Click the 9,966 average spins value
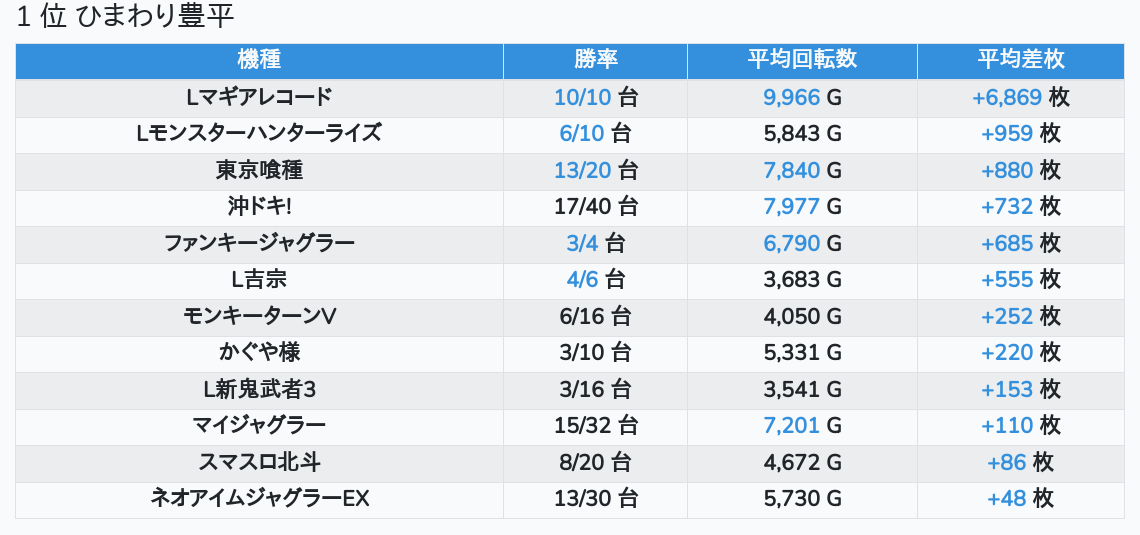This screenshot has width=1140, height=535. (791, 97)
